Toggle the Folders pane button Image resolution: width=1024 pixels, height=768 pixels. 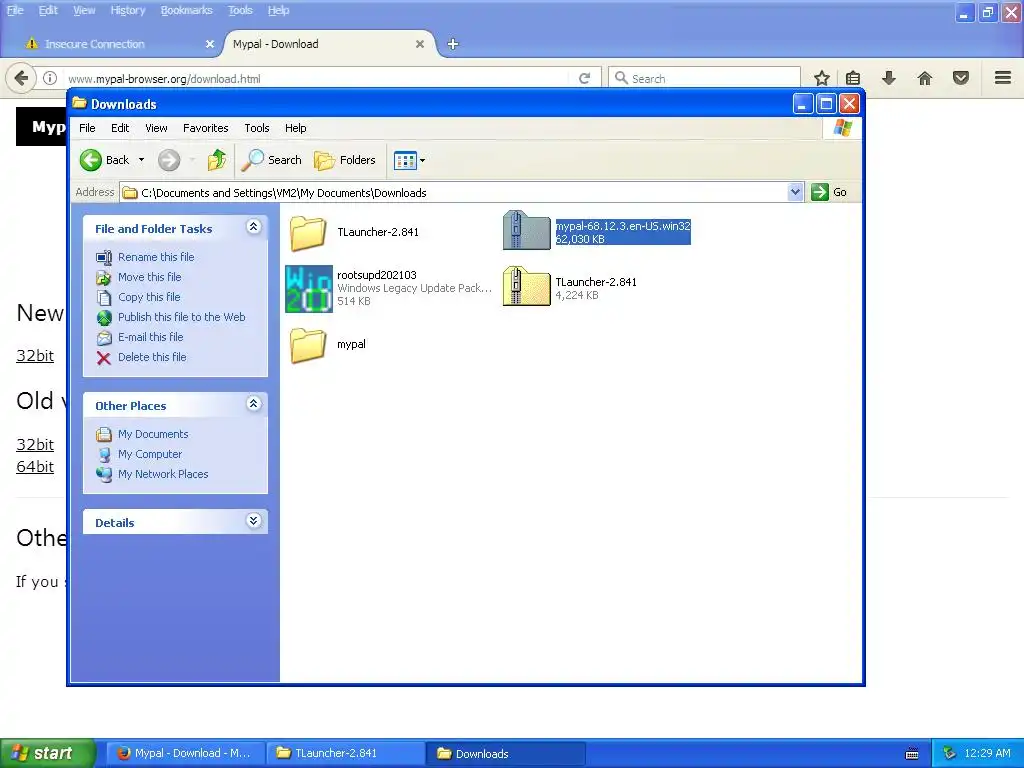click(x=345, y=160)
